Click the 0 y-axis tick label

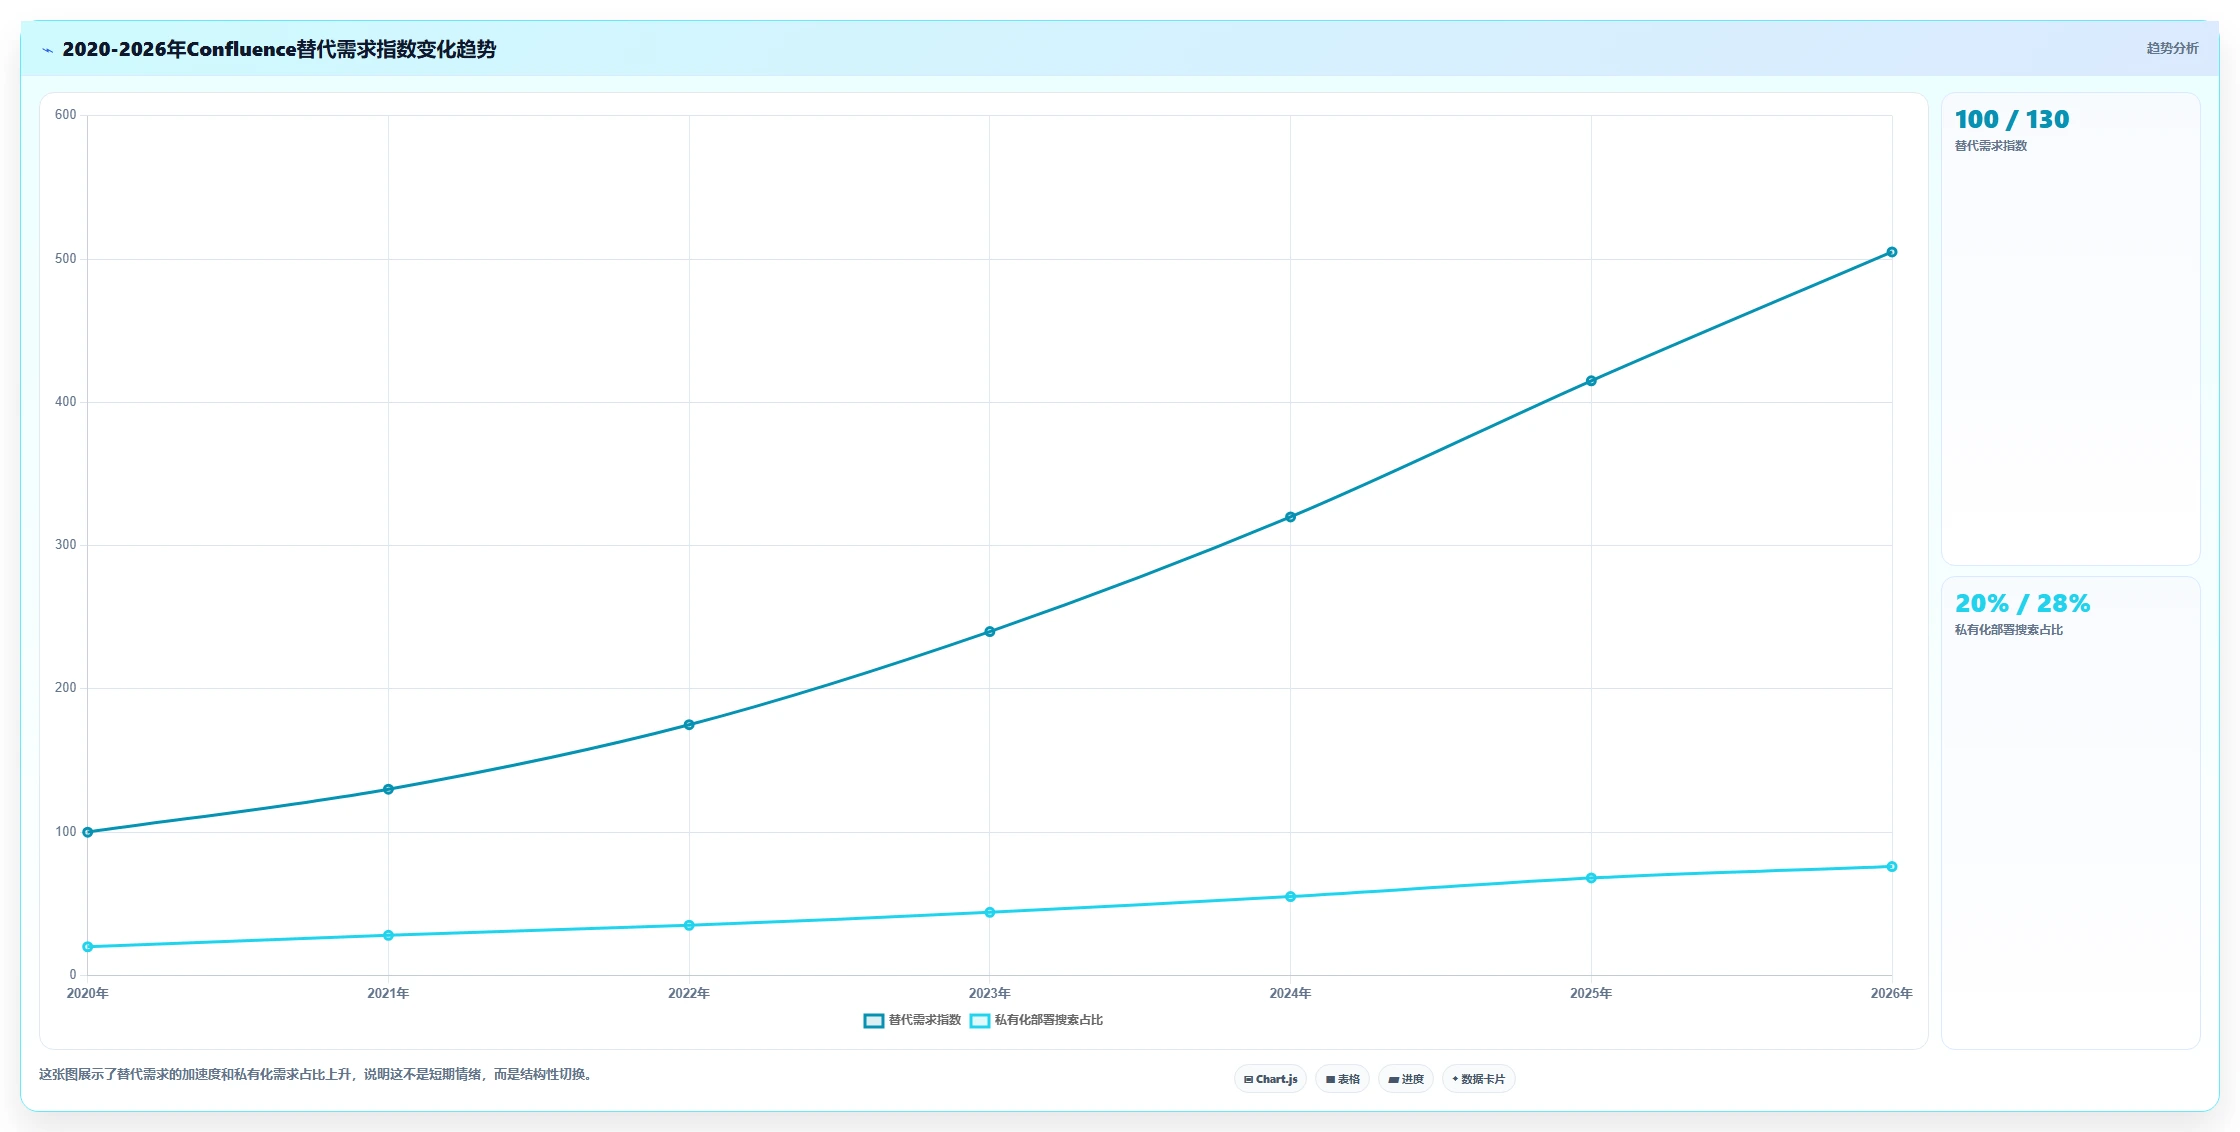pyautogui.click(x=73, y=975)
